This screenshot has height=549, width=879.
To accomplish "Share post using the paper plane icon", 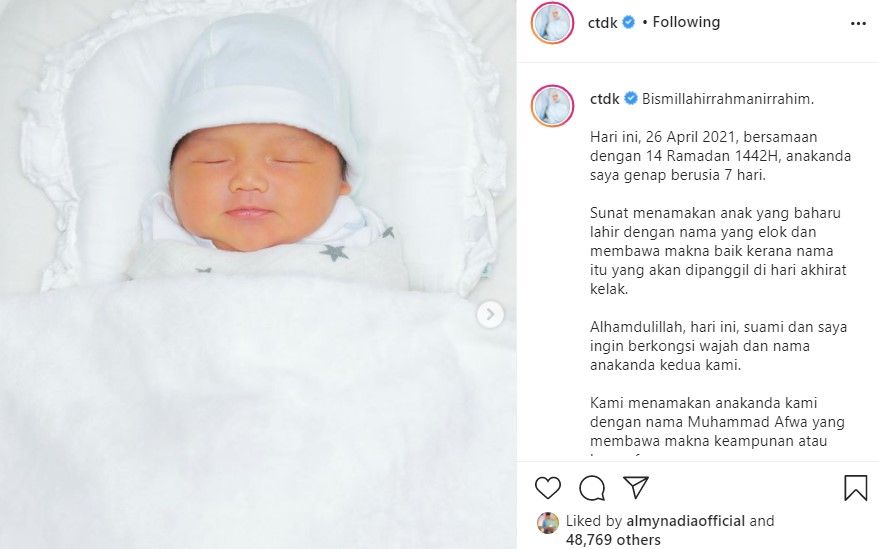I will tap(636, 487).
